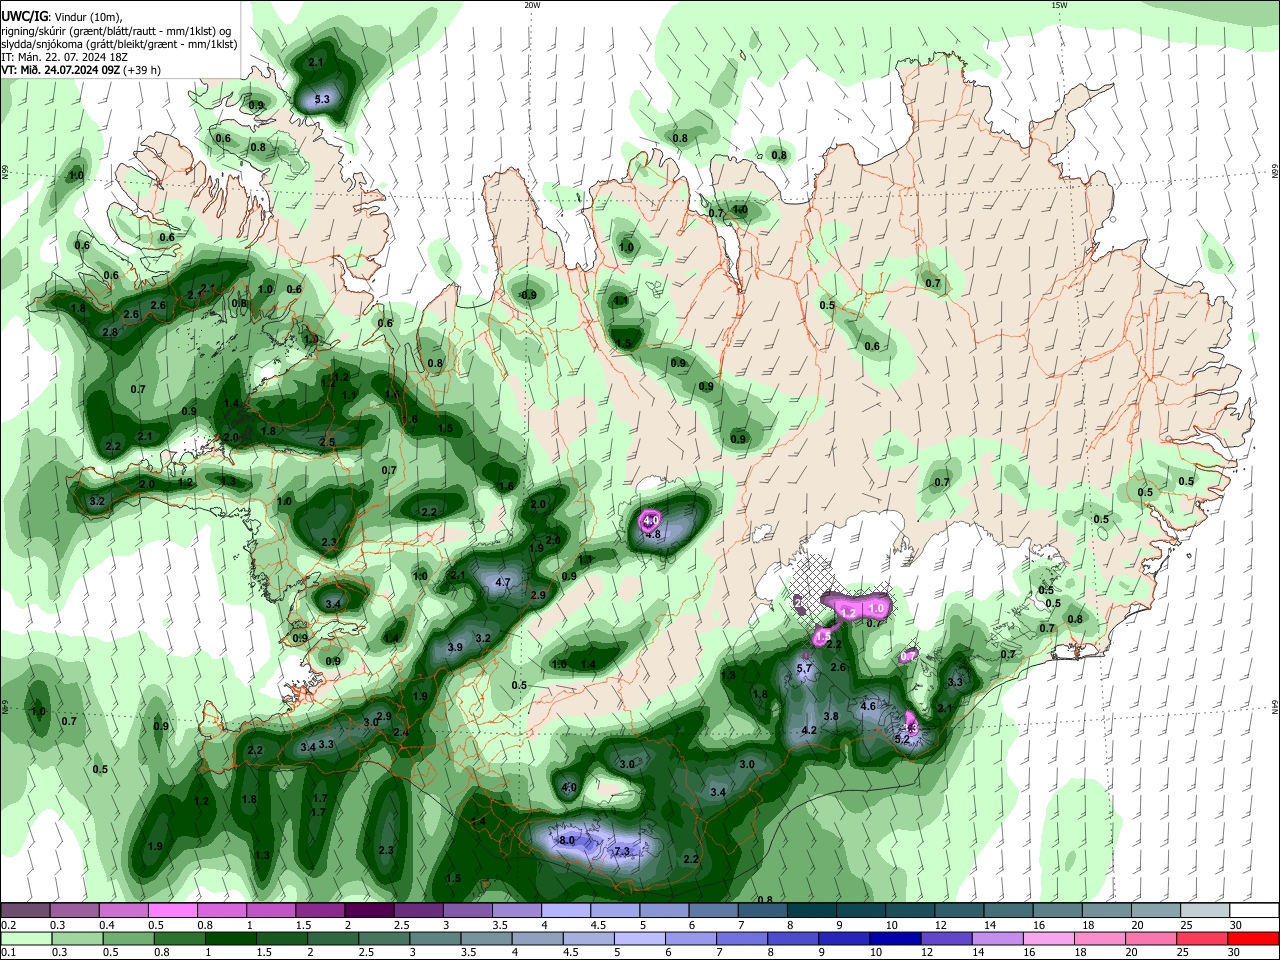The image size is (1280, 960).
Task: Select the violet lower swatch labeled 14
Action: [999, 938]
